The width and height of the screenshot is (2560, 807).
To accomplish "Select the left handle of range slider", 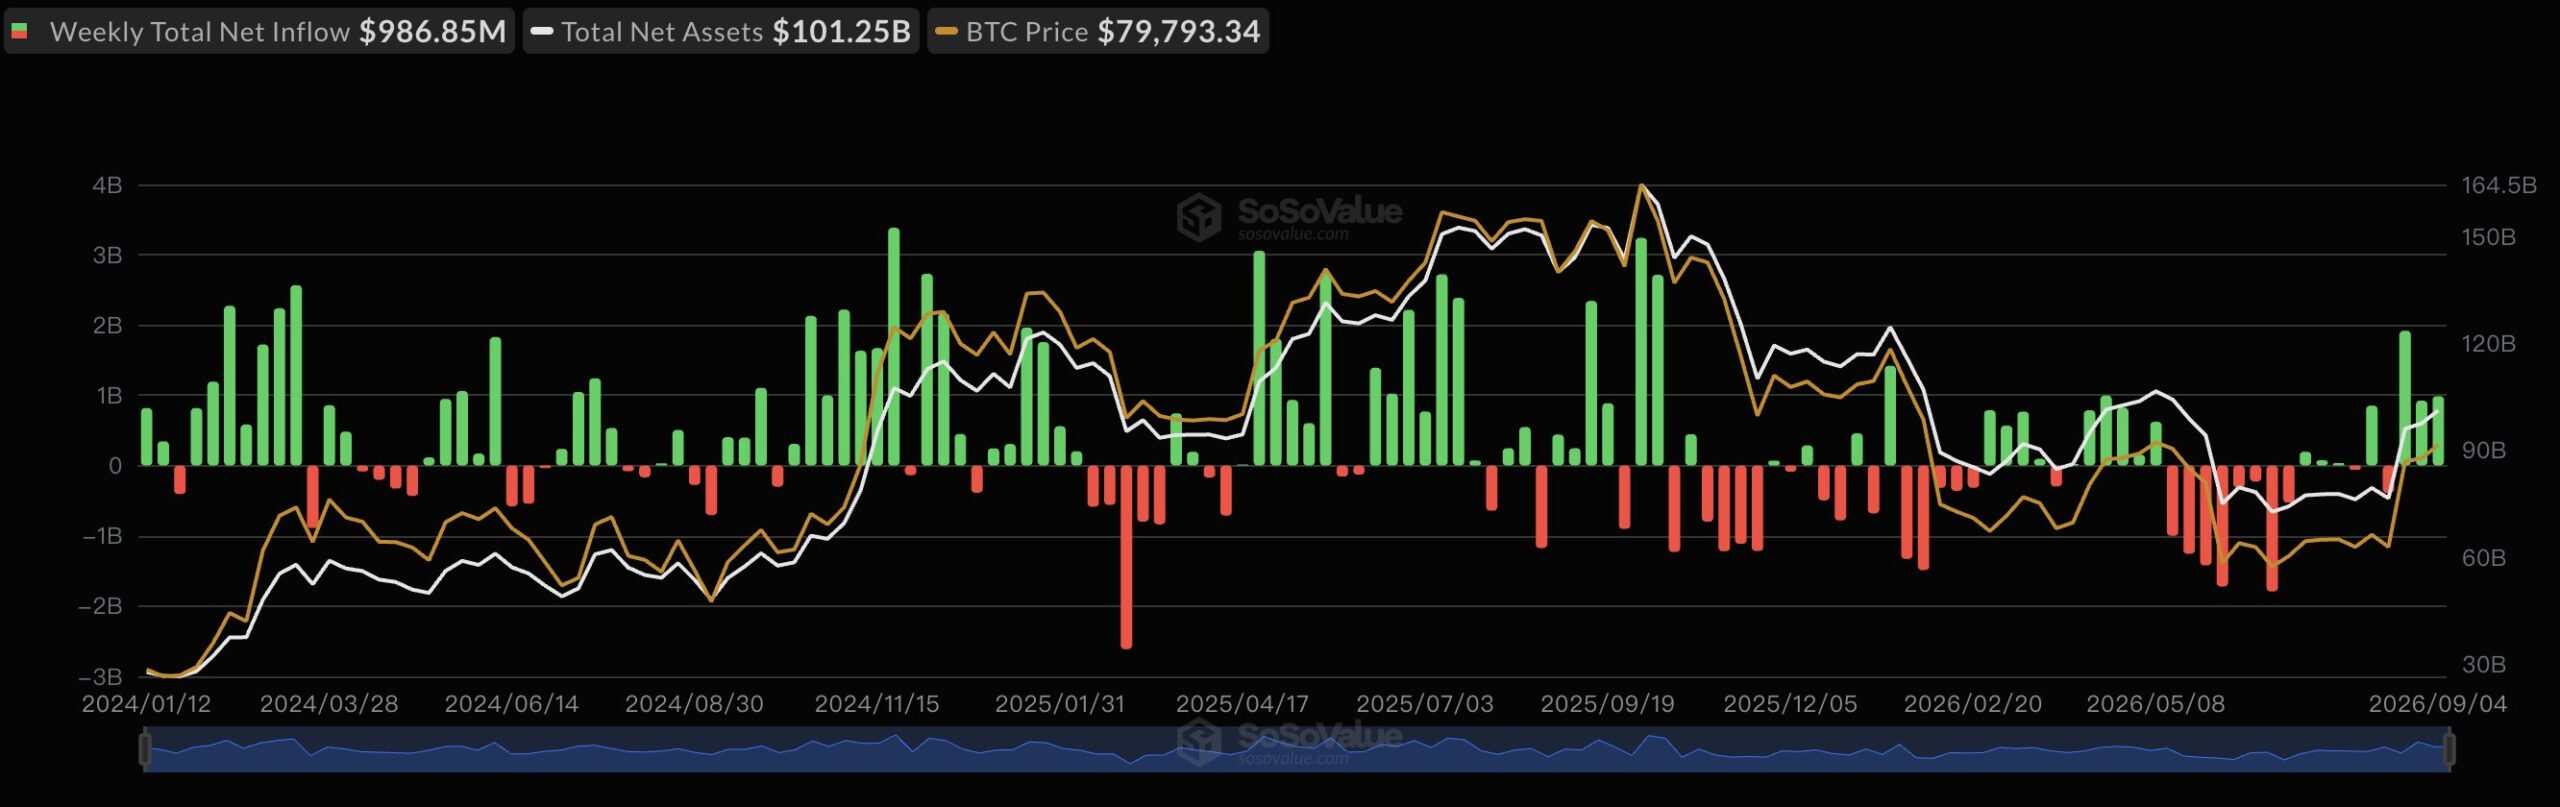I will click(x=145, y=749).
